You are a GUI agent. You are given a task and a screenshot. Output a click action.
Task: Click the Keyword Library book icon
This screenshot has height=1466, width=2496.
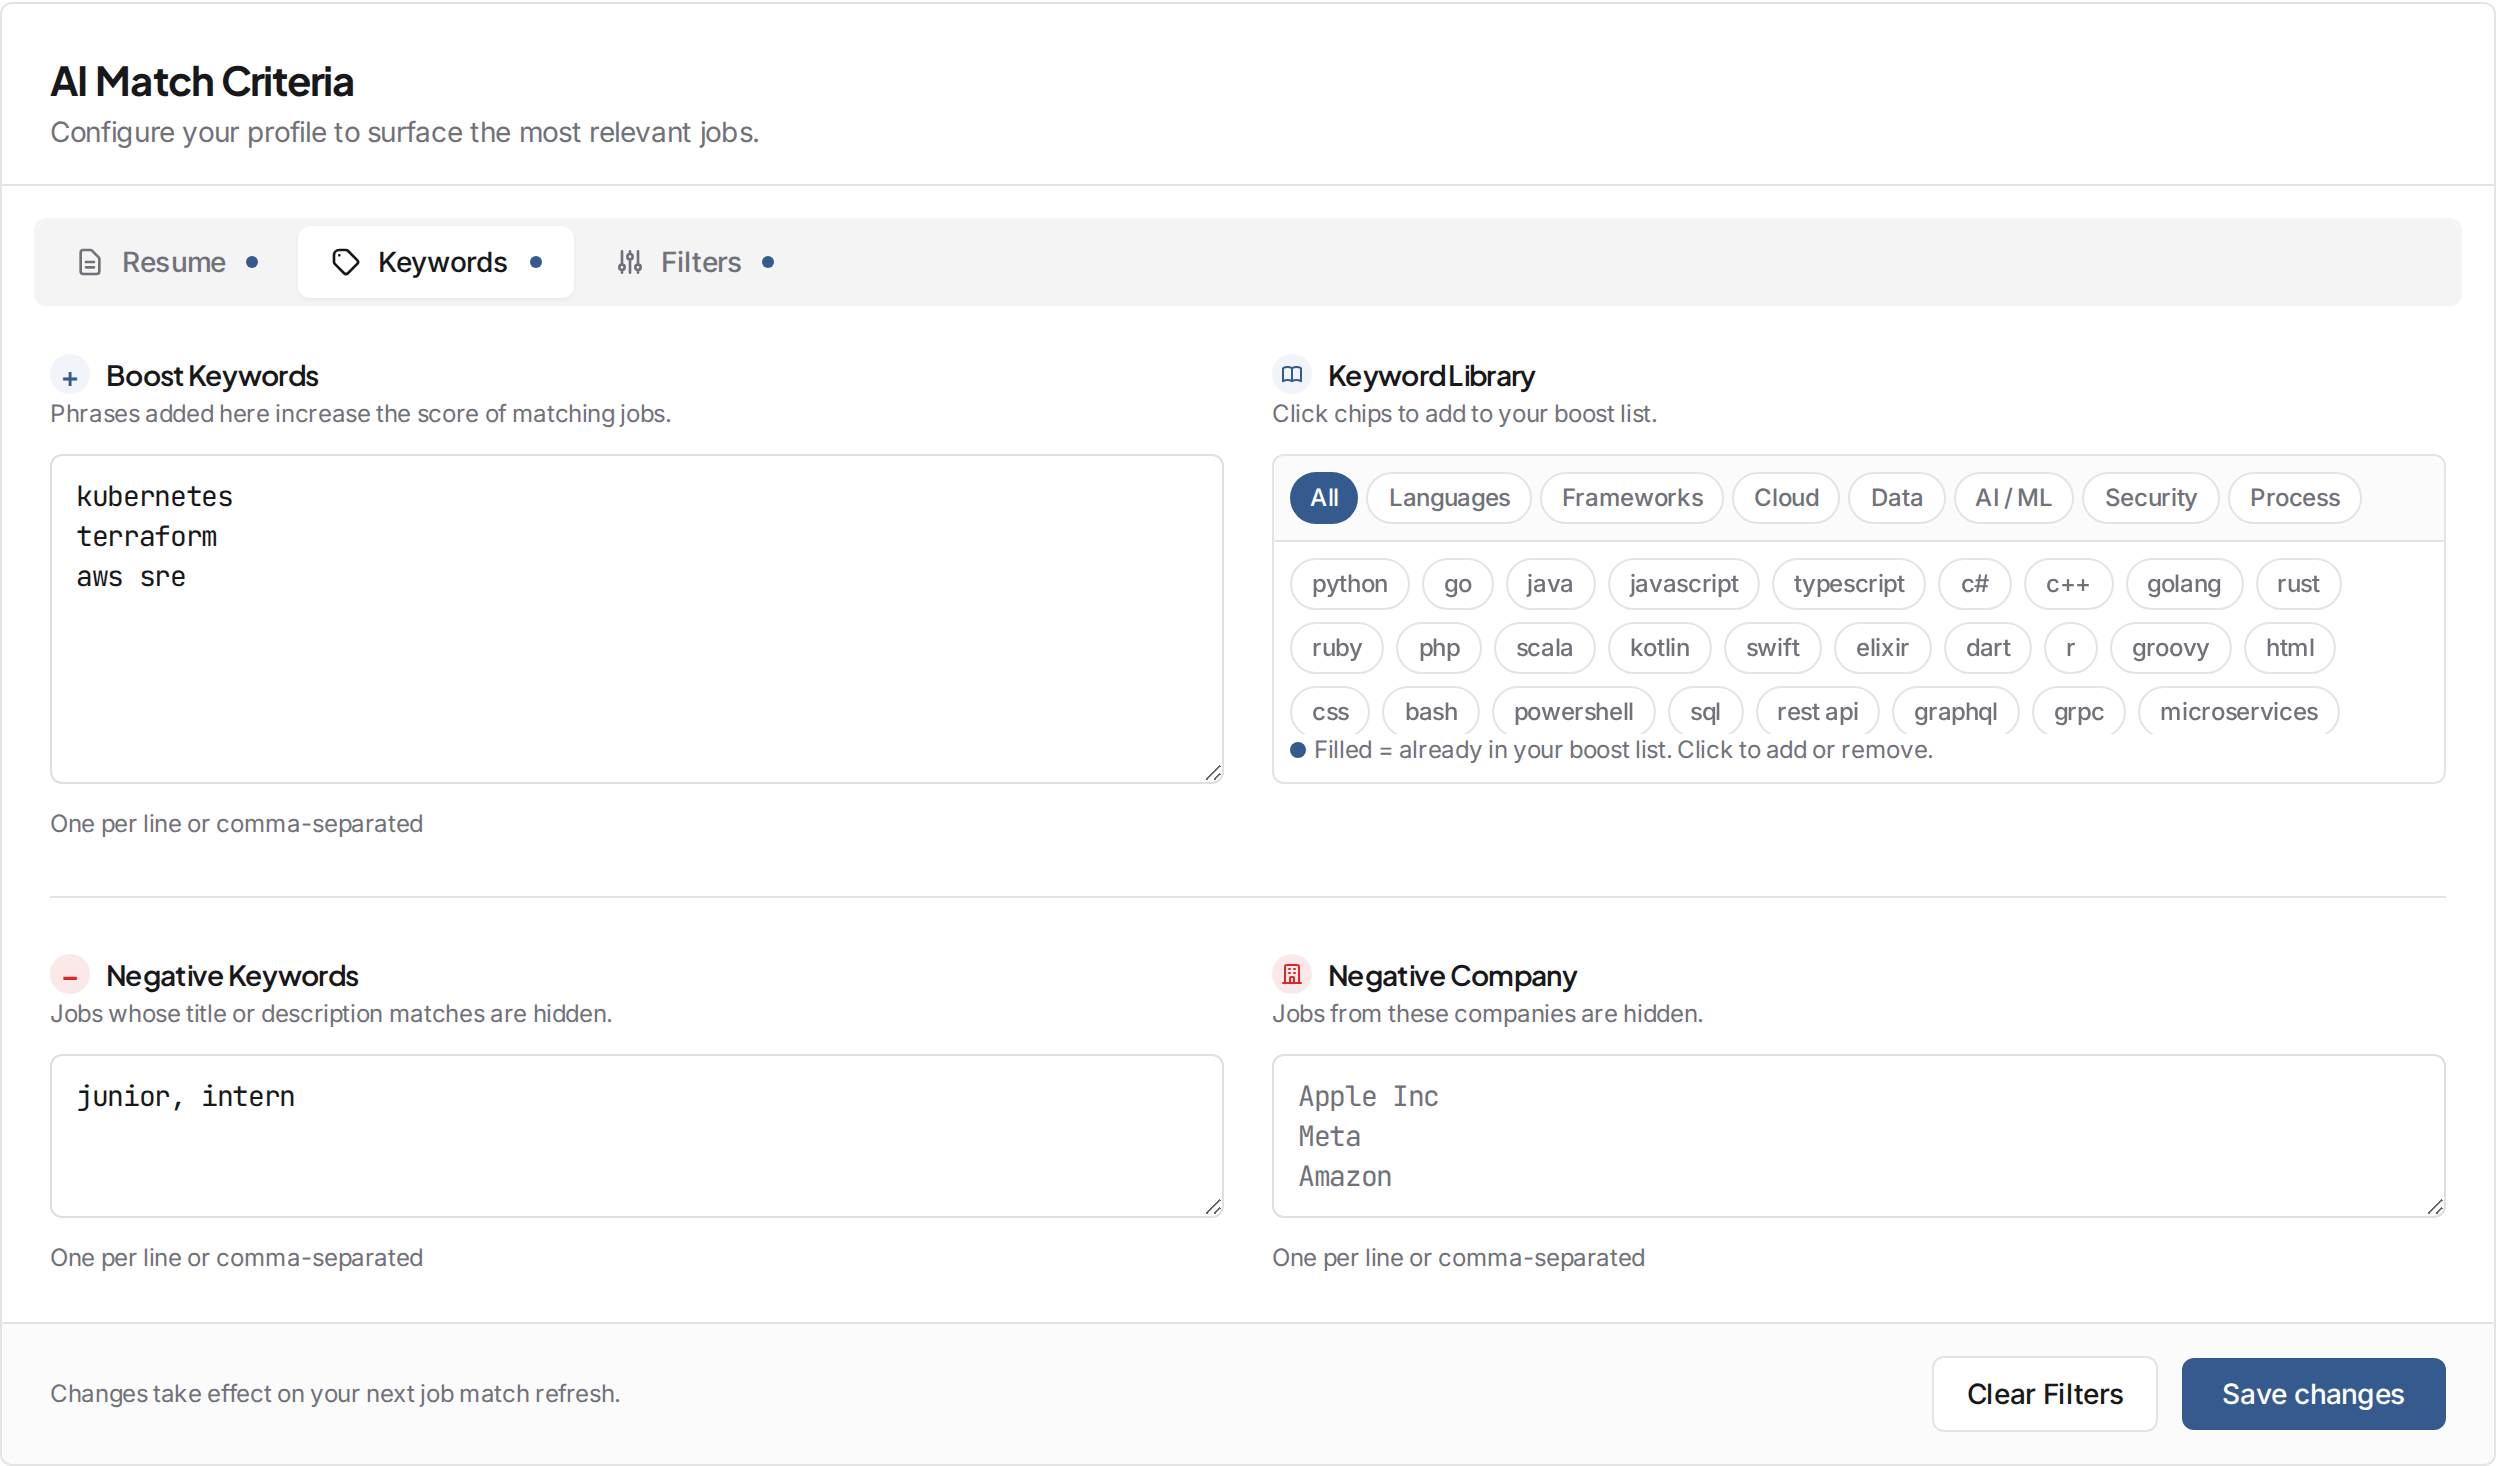[1292, 375]
